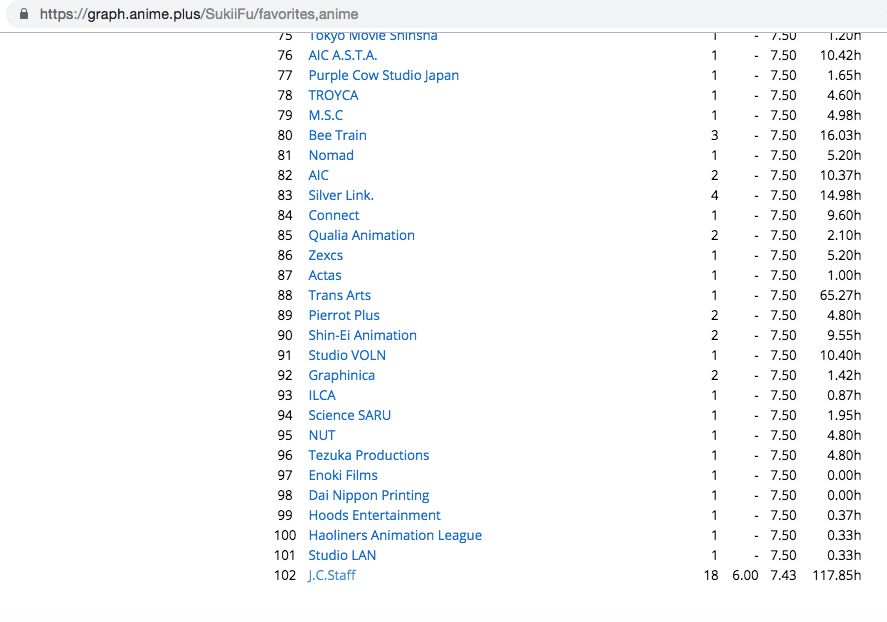
Task: Open the Studio VOLN link
Action: [347, 355]
